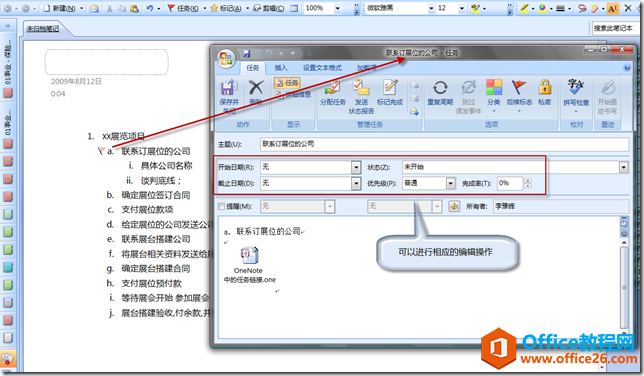The width and height of the screenshot is (644, 376).
Task: Click the help icon in task window ribbon
Action: 627,68
